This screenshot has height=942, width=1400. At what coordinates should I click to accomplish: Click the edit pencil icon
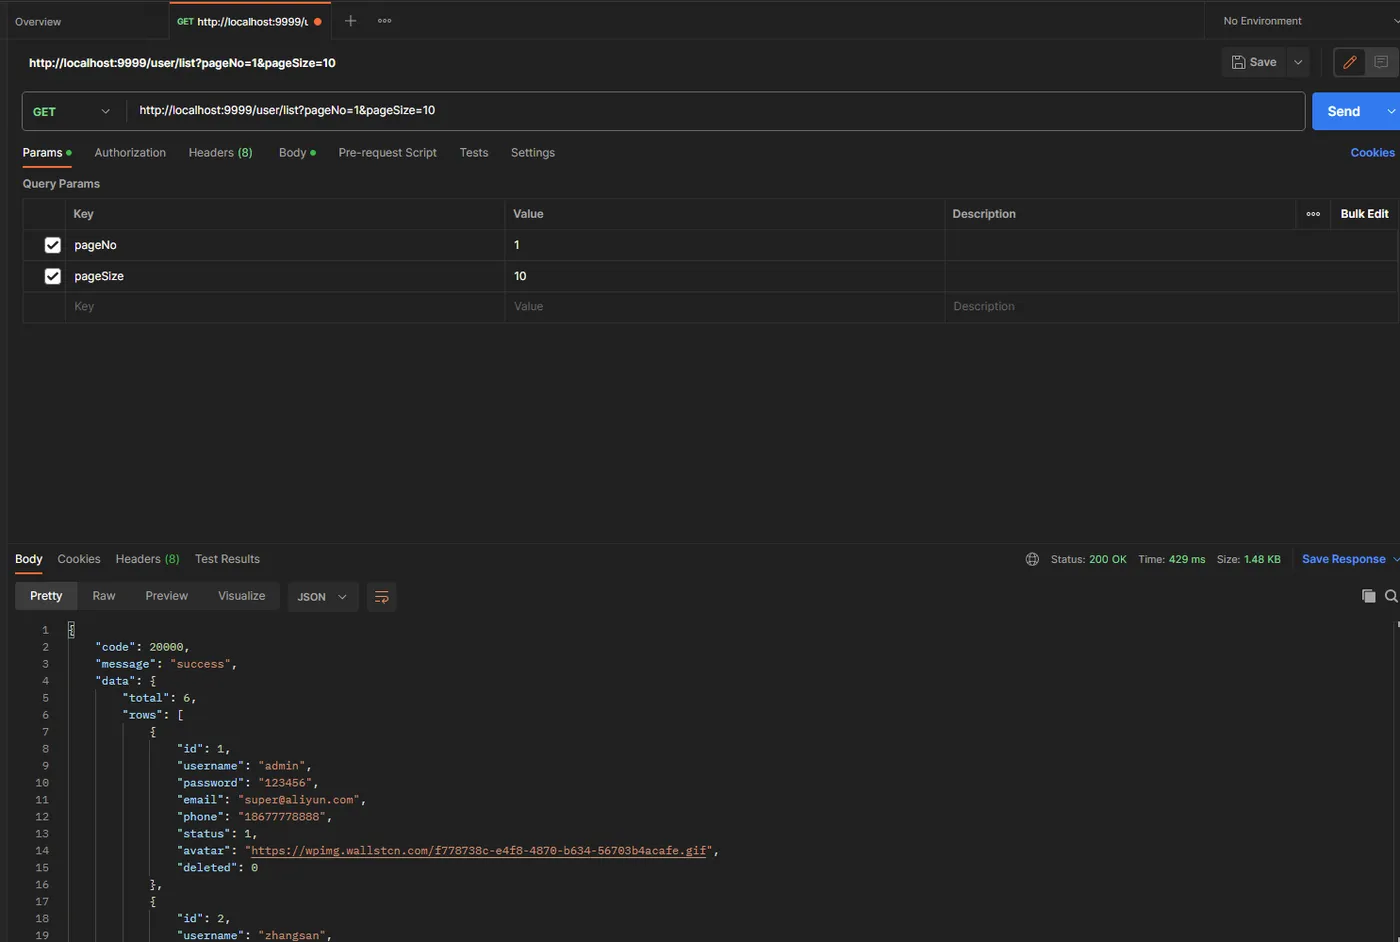pos(1350,62)
